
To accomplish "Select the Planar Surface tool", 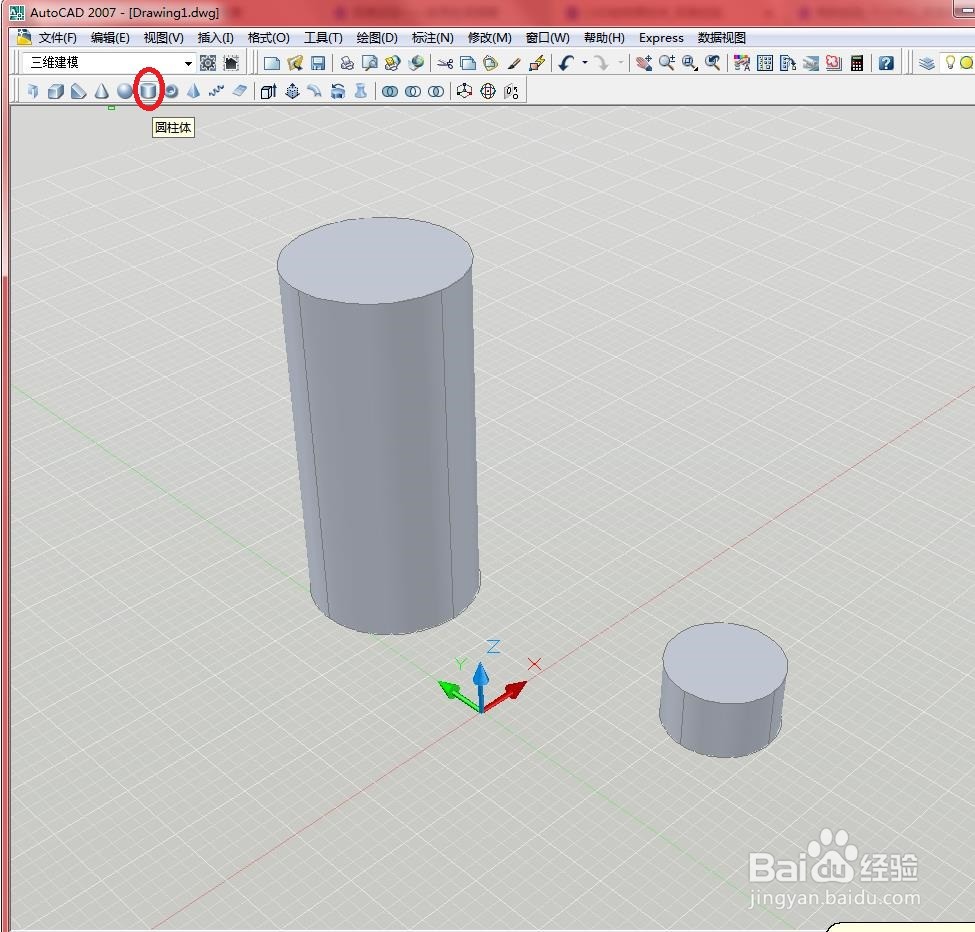I will [239, 91].
